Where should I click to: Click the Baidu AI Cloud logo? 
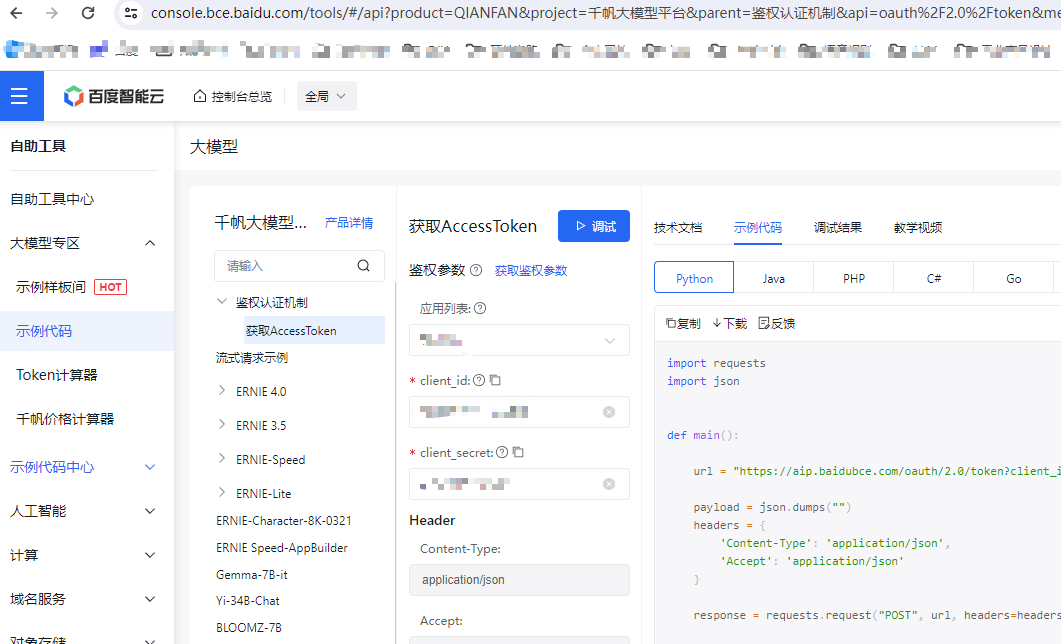click(114, 96)
